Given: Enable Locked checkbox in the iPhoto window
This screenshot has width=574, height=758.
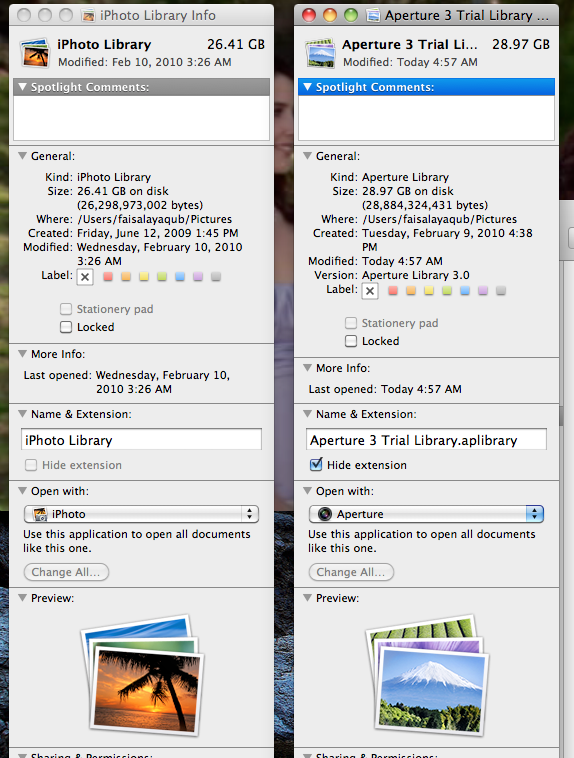Looking at the screenshot, I should point(66,327).
